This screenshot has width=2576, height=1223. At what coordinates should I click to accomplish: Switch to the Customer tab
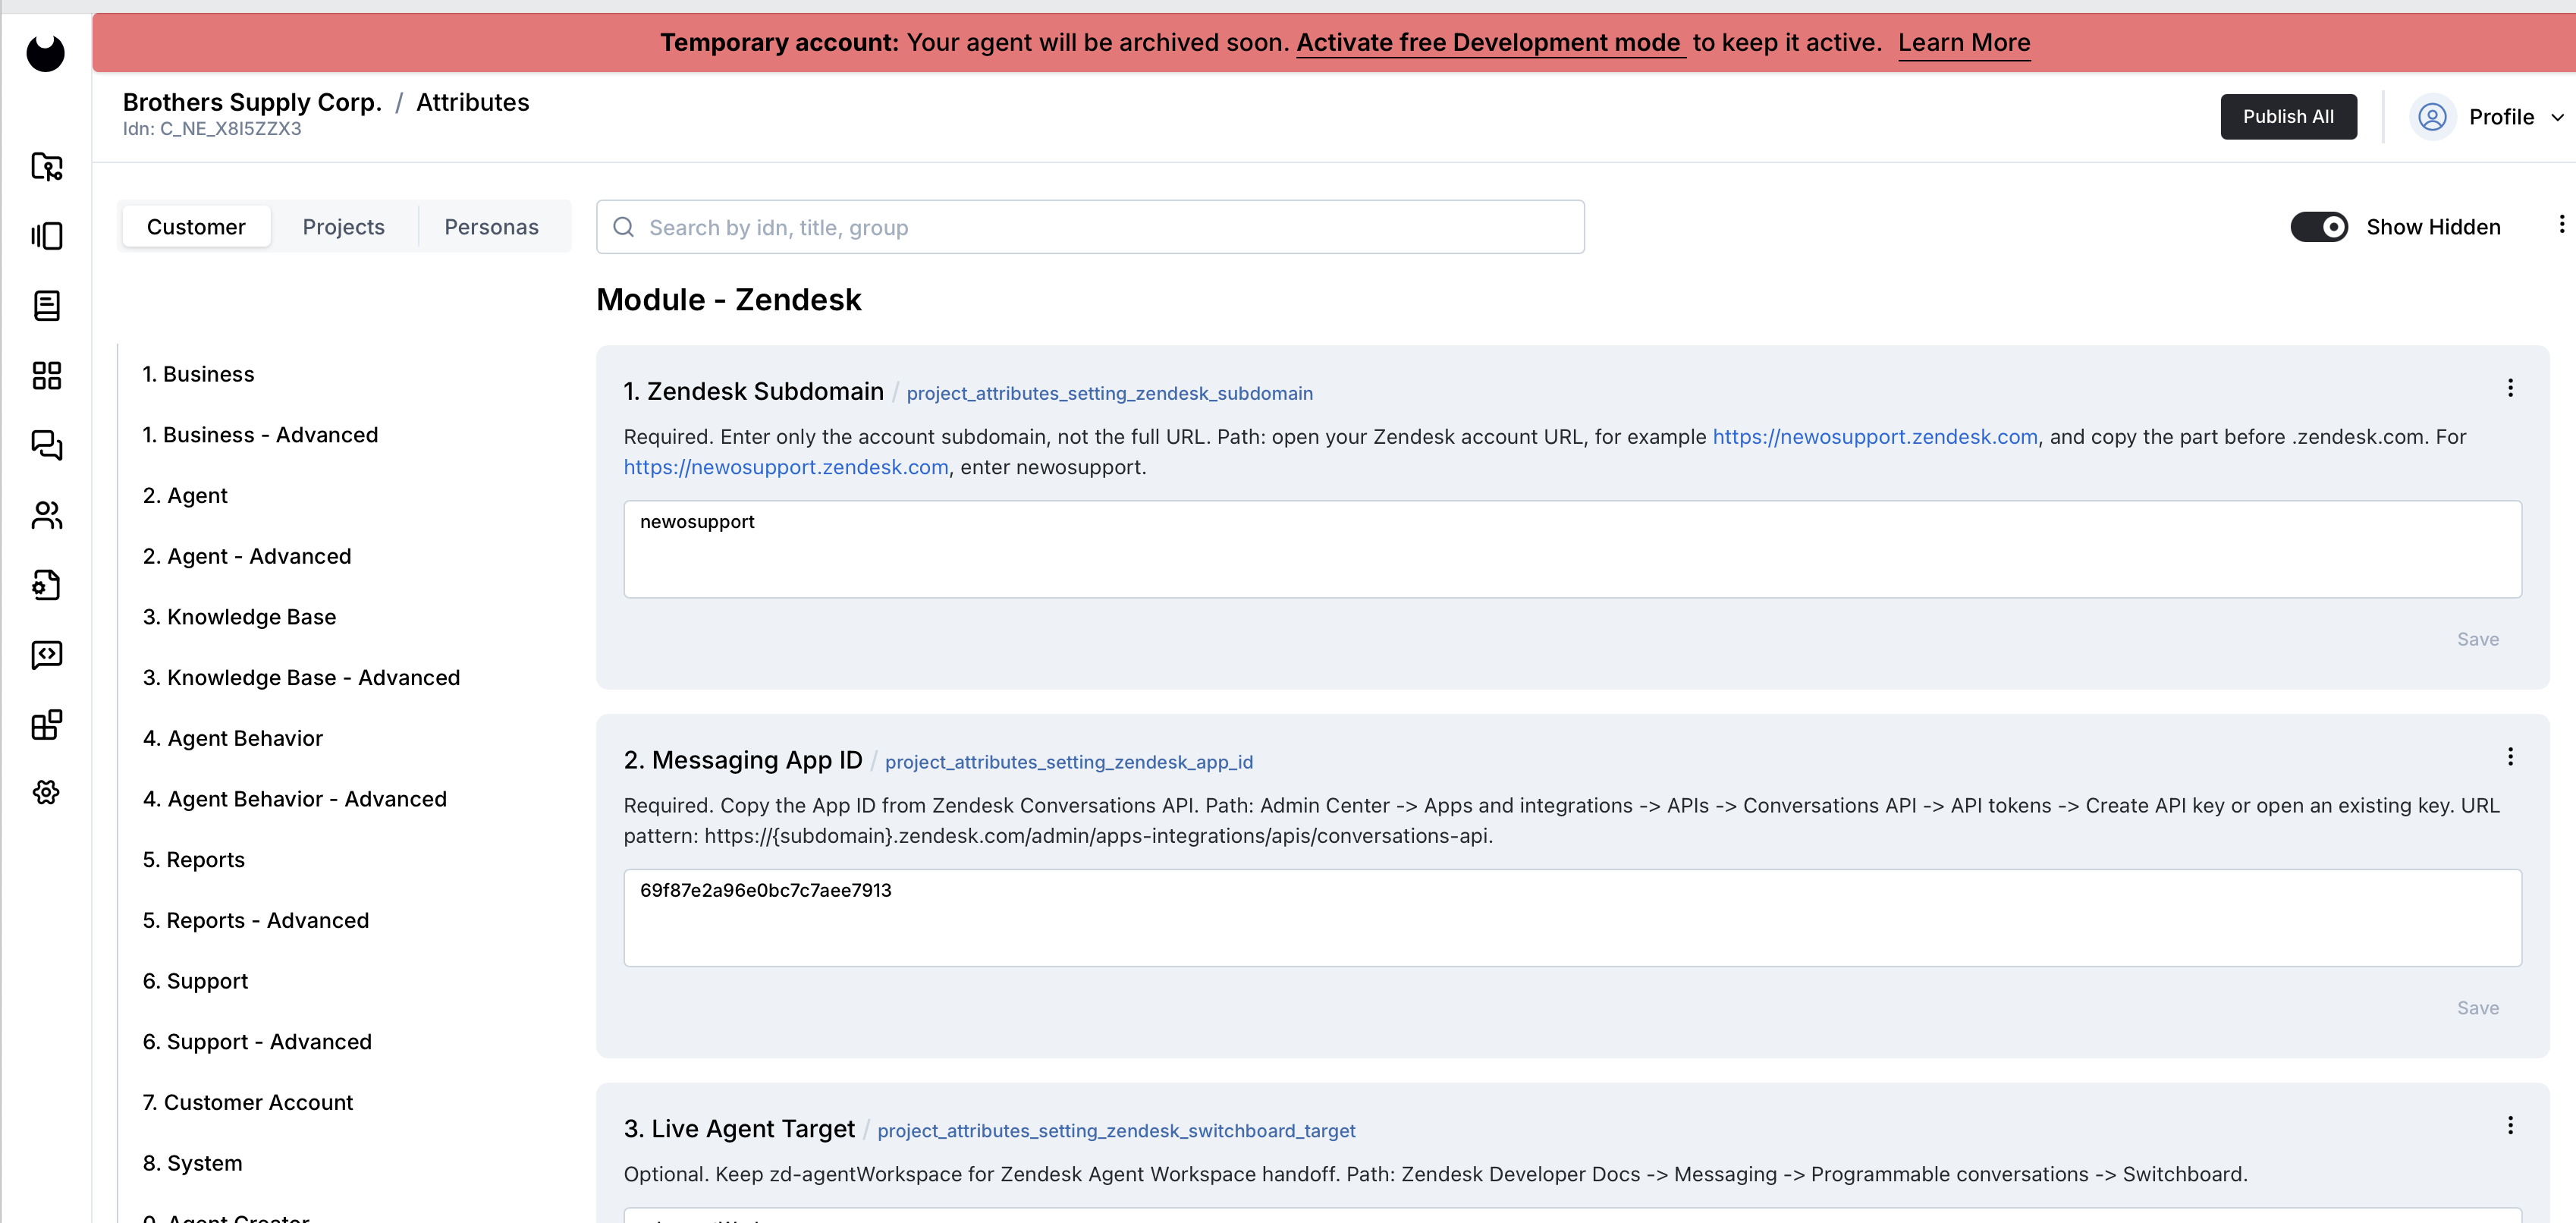click(196, 227)
